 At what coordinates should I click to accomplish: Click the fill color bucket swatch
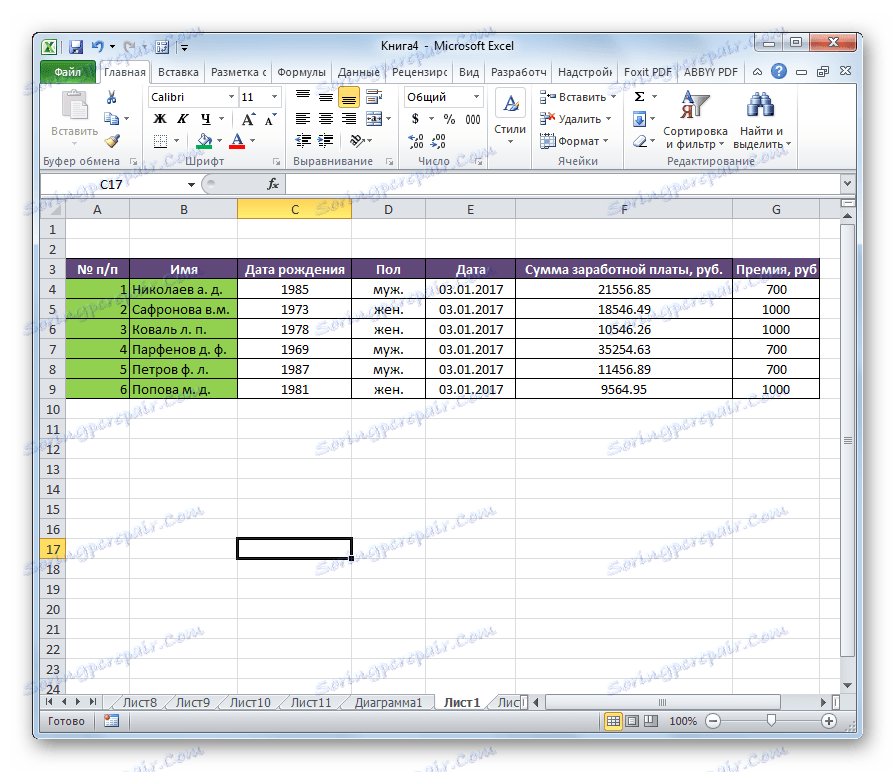[203, 141]
